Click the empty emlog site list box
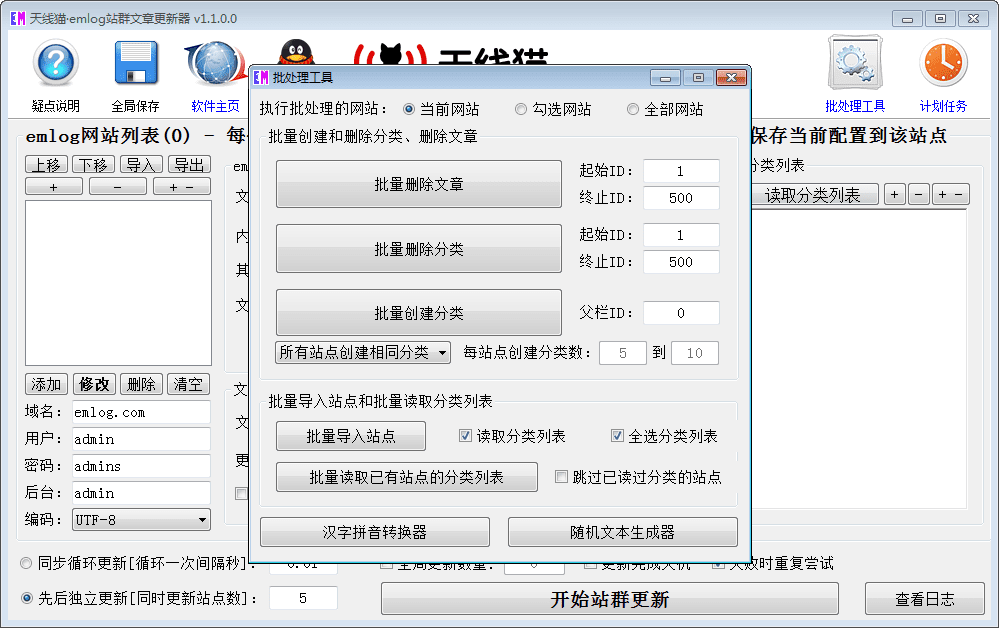This screenshot has width=999, height=628. point(118,283)
